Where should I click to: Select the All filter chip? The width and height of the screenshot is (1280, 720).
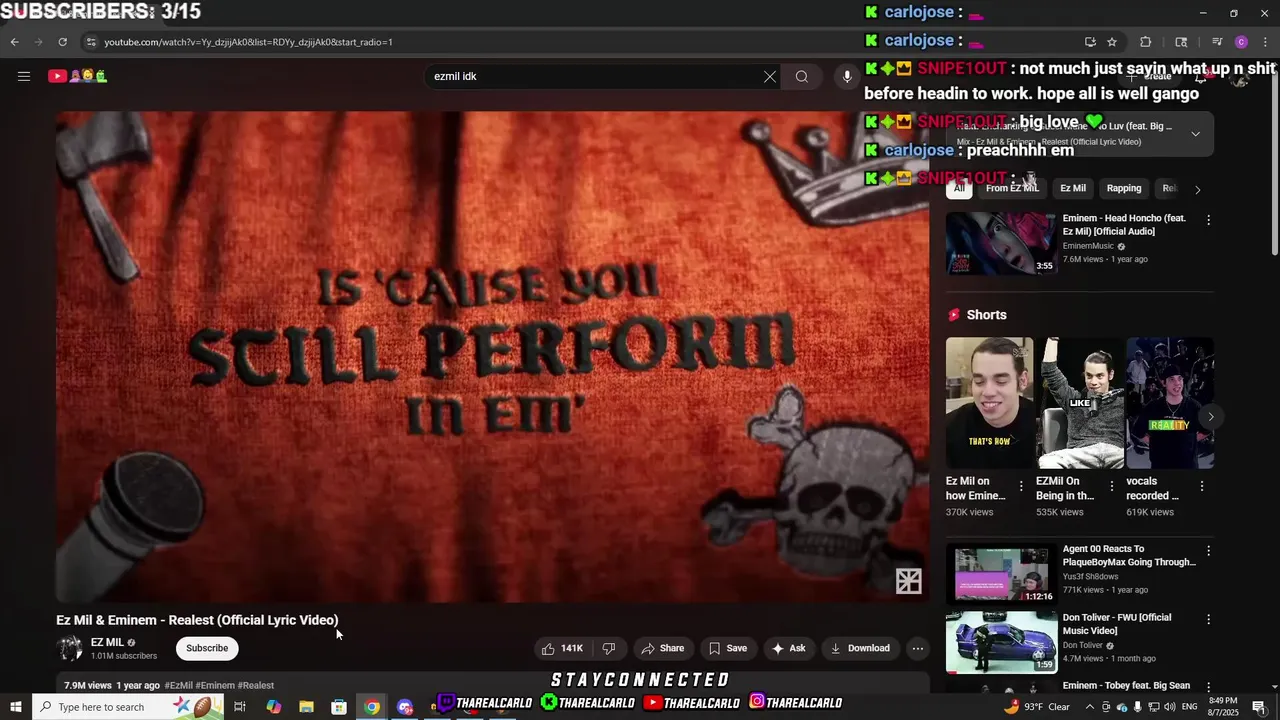(959, 188)
